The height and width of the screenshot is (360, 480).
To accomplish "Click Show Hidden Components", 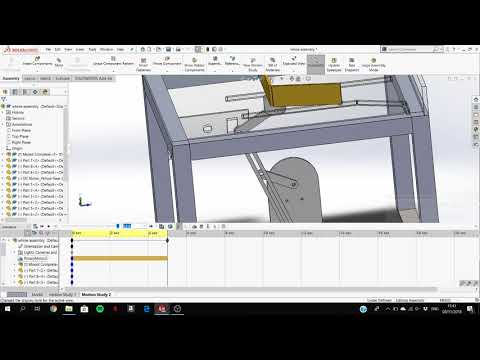I will coord(194,64).
